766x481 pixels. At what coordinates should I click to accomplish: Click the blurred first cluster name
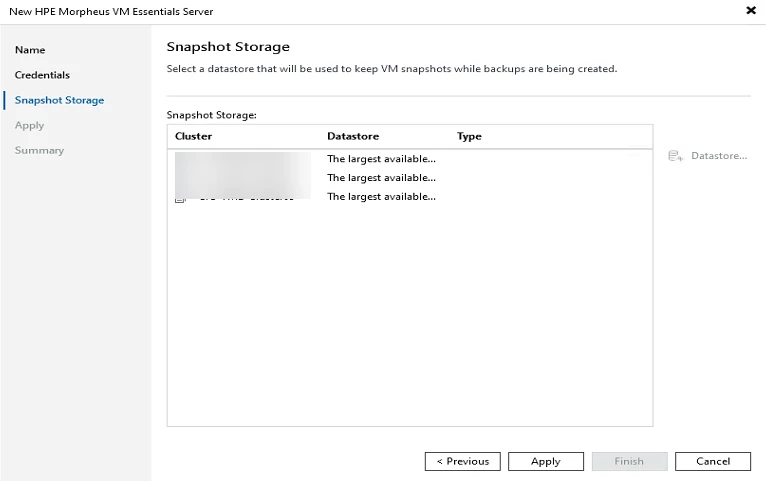(x=242, y=160)
